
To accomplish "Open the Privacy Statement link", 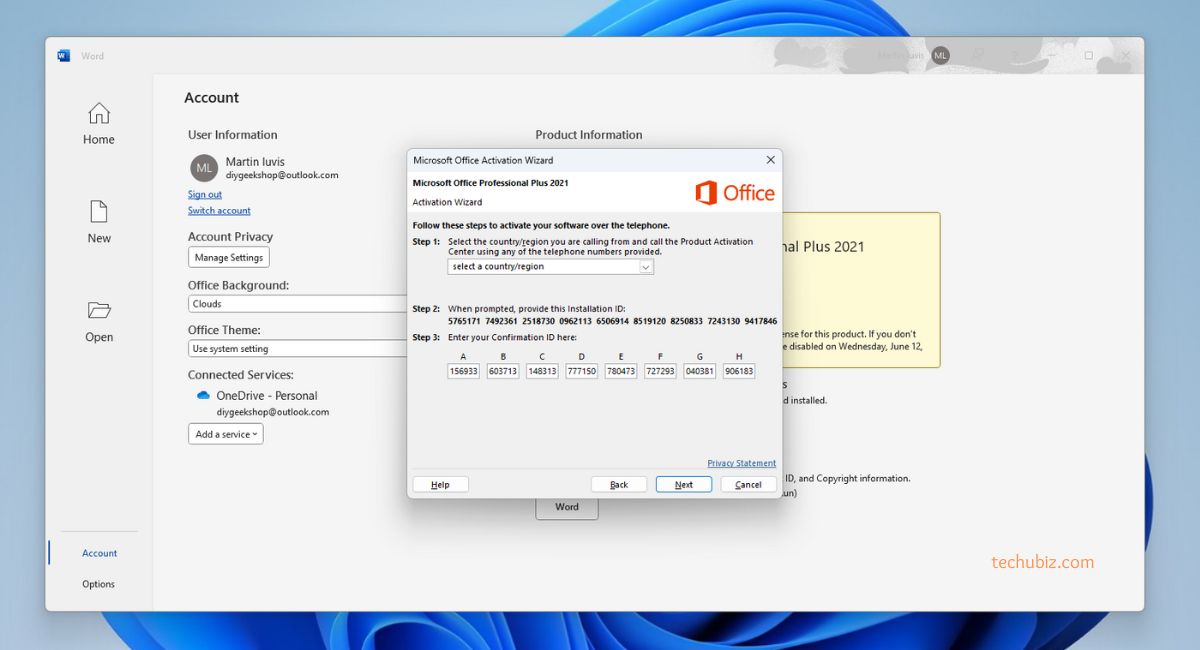I will coord(741,463).
